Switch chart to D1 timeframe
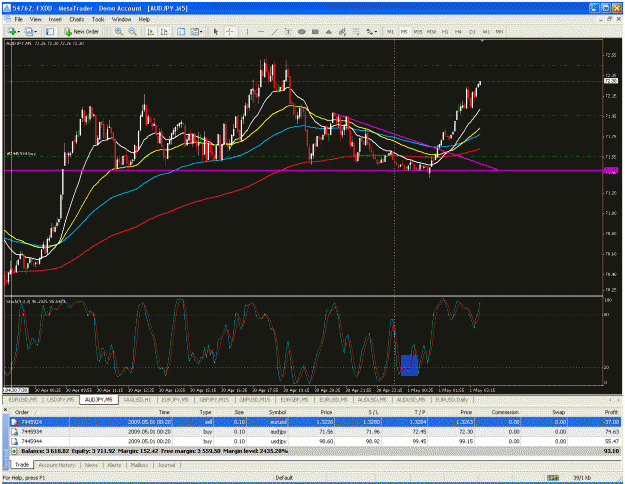Screen dimensions: 625x484 tap(472, 31)
